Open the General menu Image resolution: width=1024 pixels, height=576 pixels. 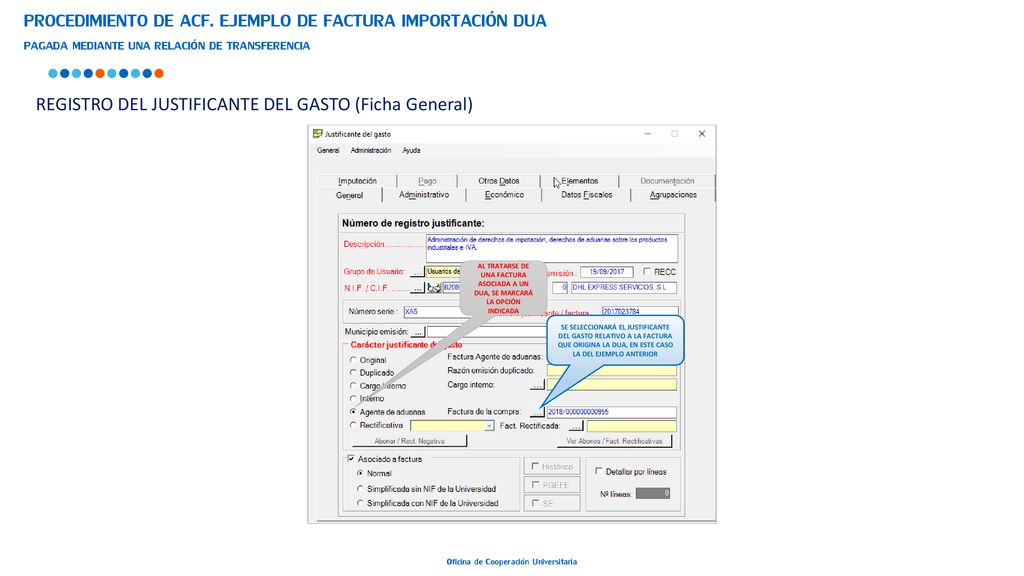click(x=328, y=150)
